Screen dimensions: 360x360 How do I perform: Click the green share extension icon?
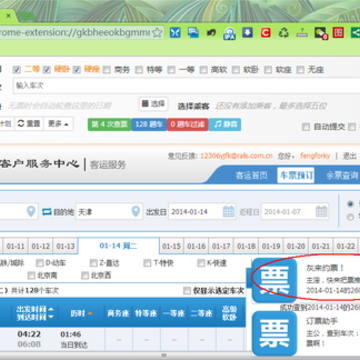[x=356, y=32]
